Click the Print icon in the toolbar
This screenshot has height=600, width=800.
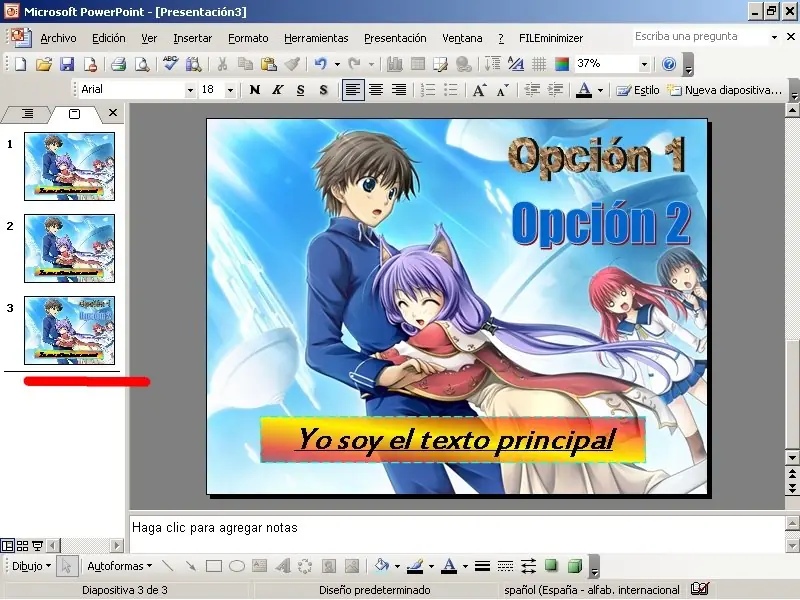point(118,64)
